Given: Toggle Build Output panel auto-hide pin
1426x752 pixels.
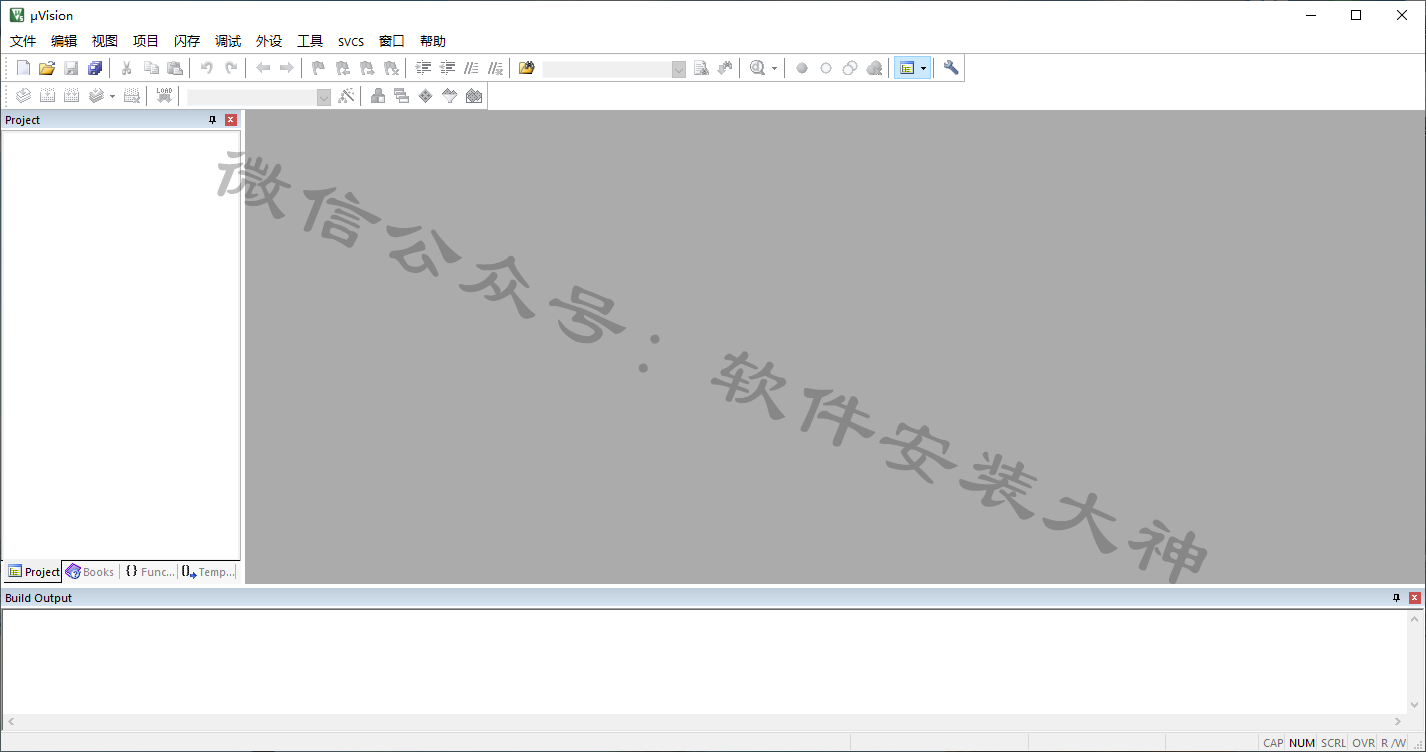Looking at the screenshot, I should click(1397, 598).
